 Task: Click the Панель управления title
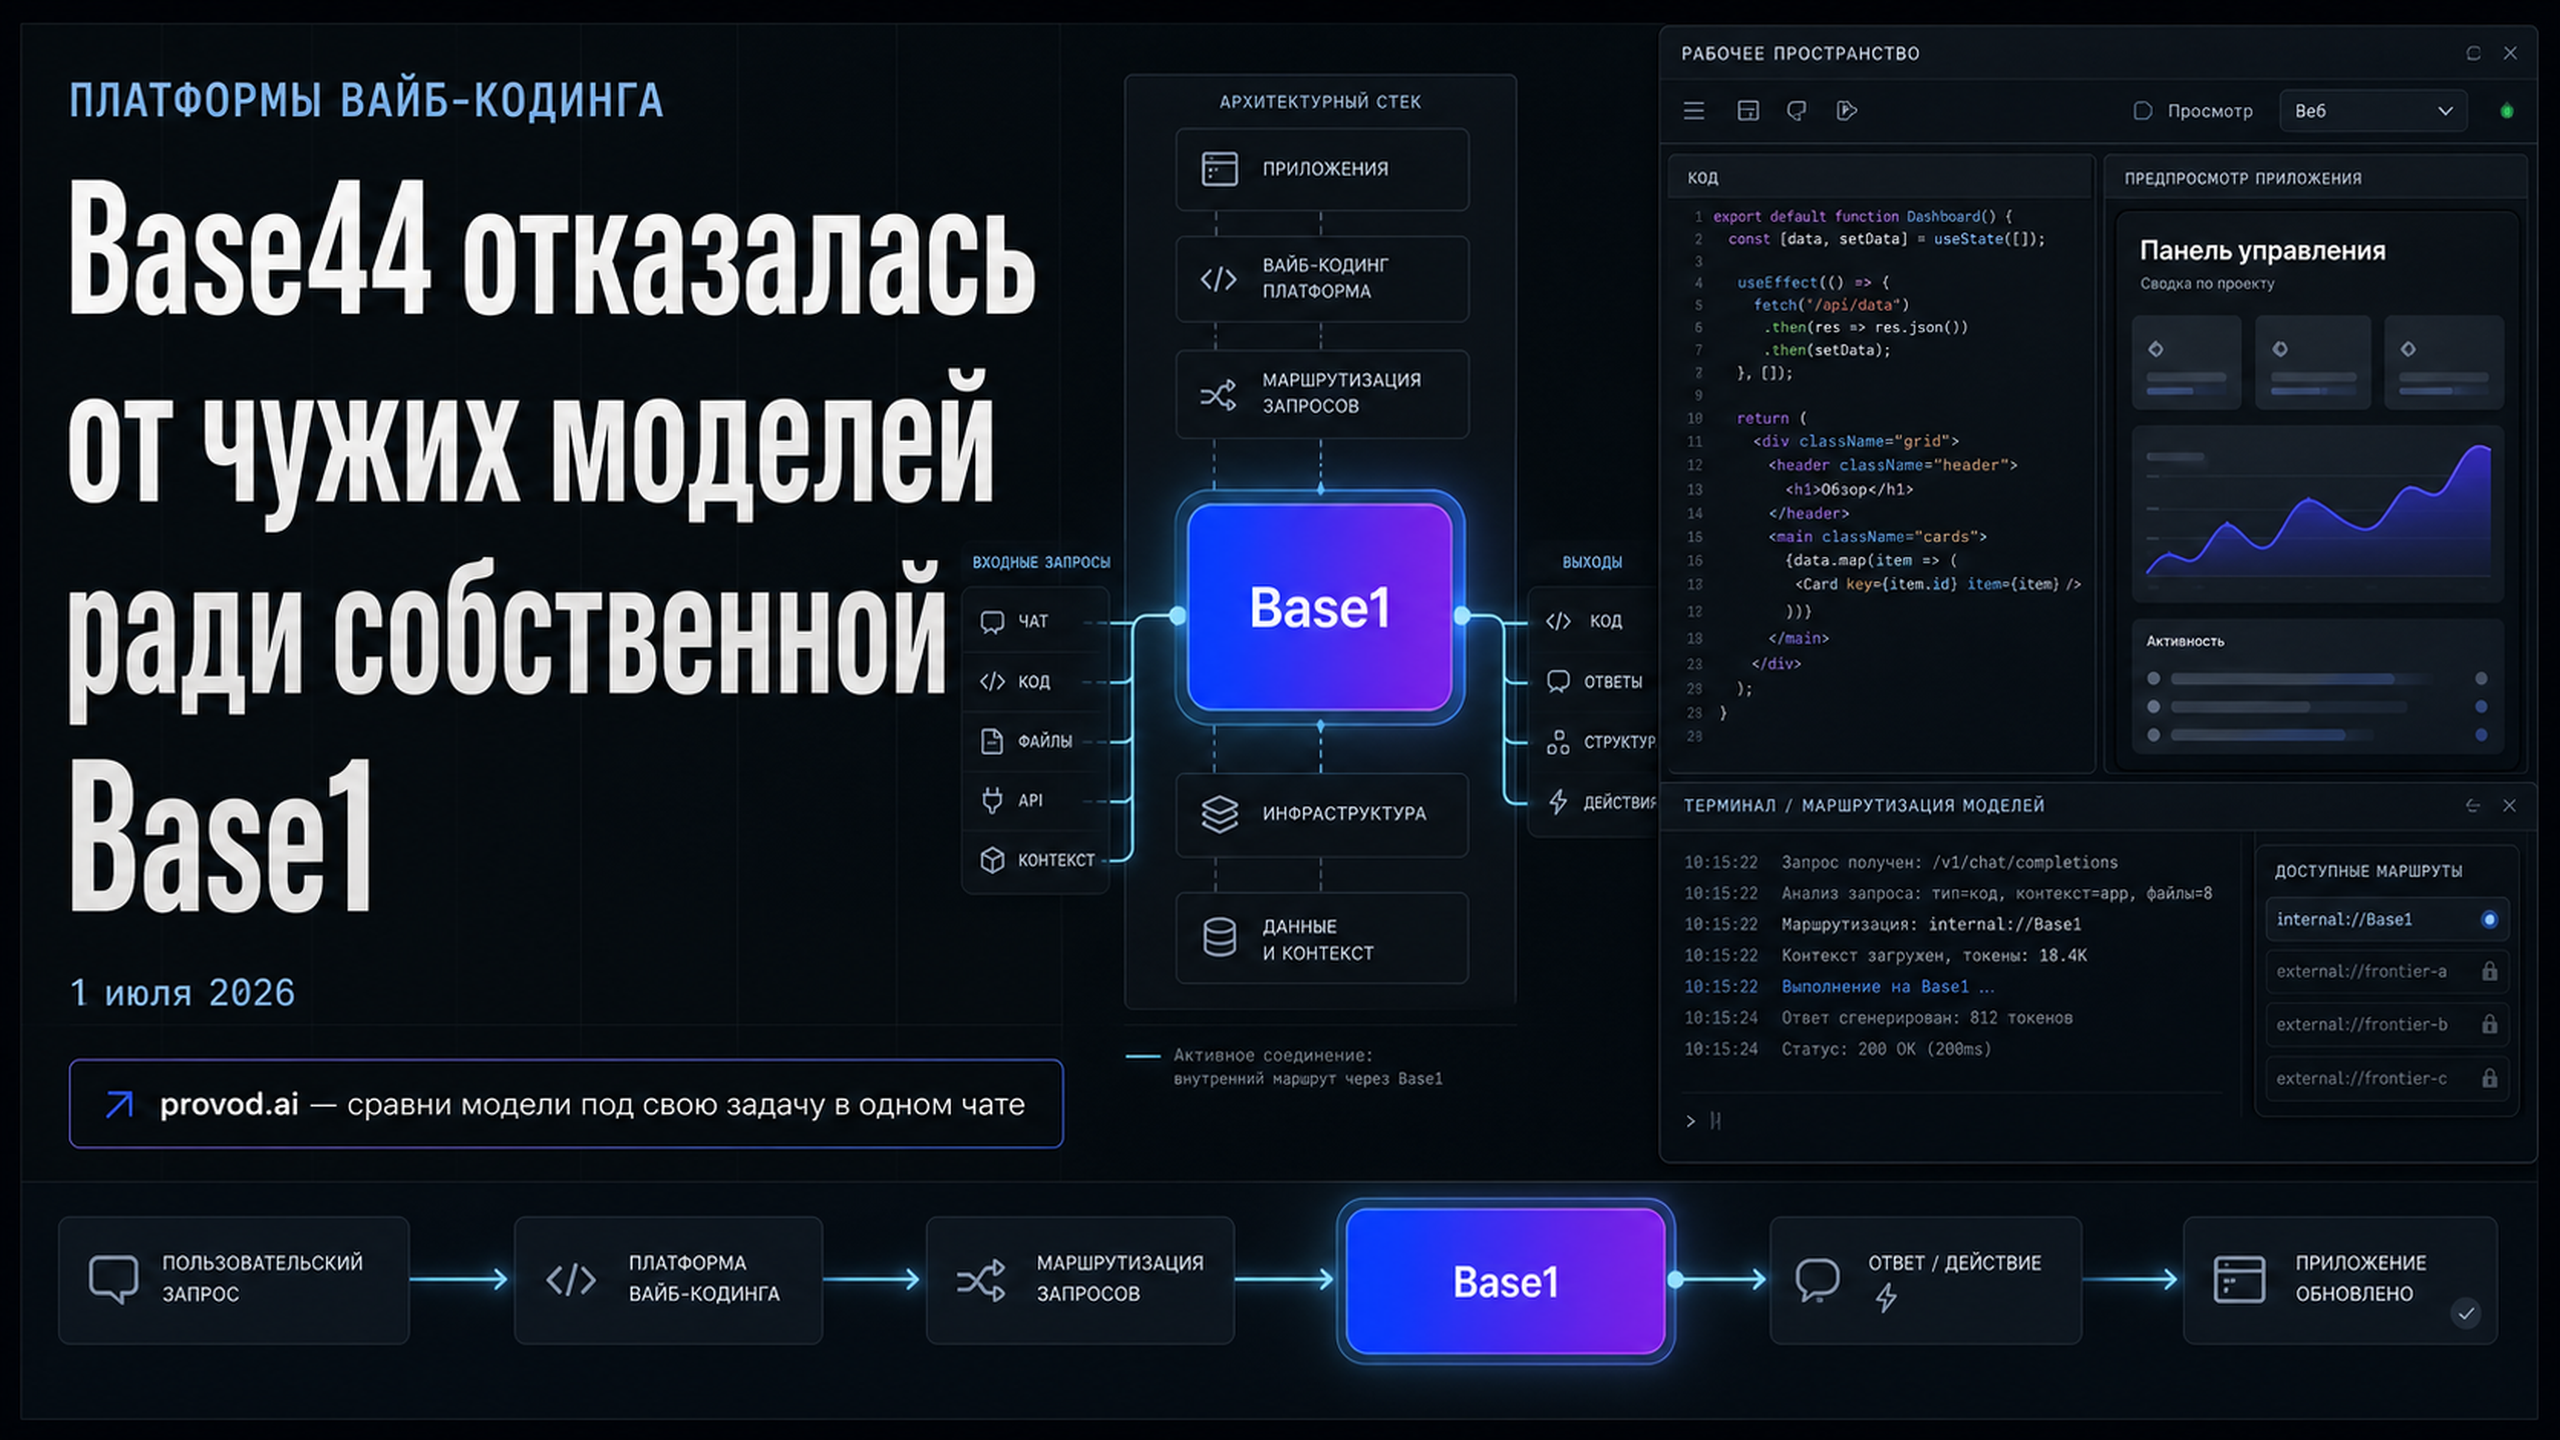pyautogui.click(x=2262, y=251)
